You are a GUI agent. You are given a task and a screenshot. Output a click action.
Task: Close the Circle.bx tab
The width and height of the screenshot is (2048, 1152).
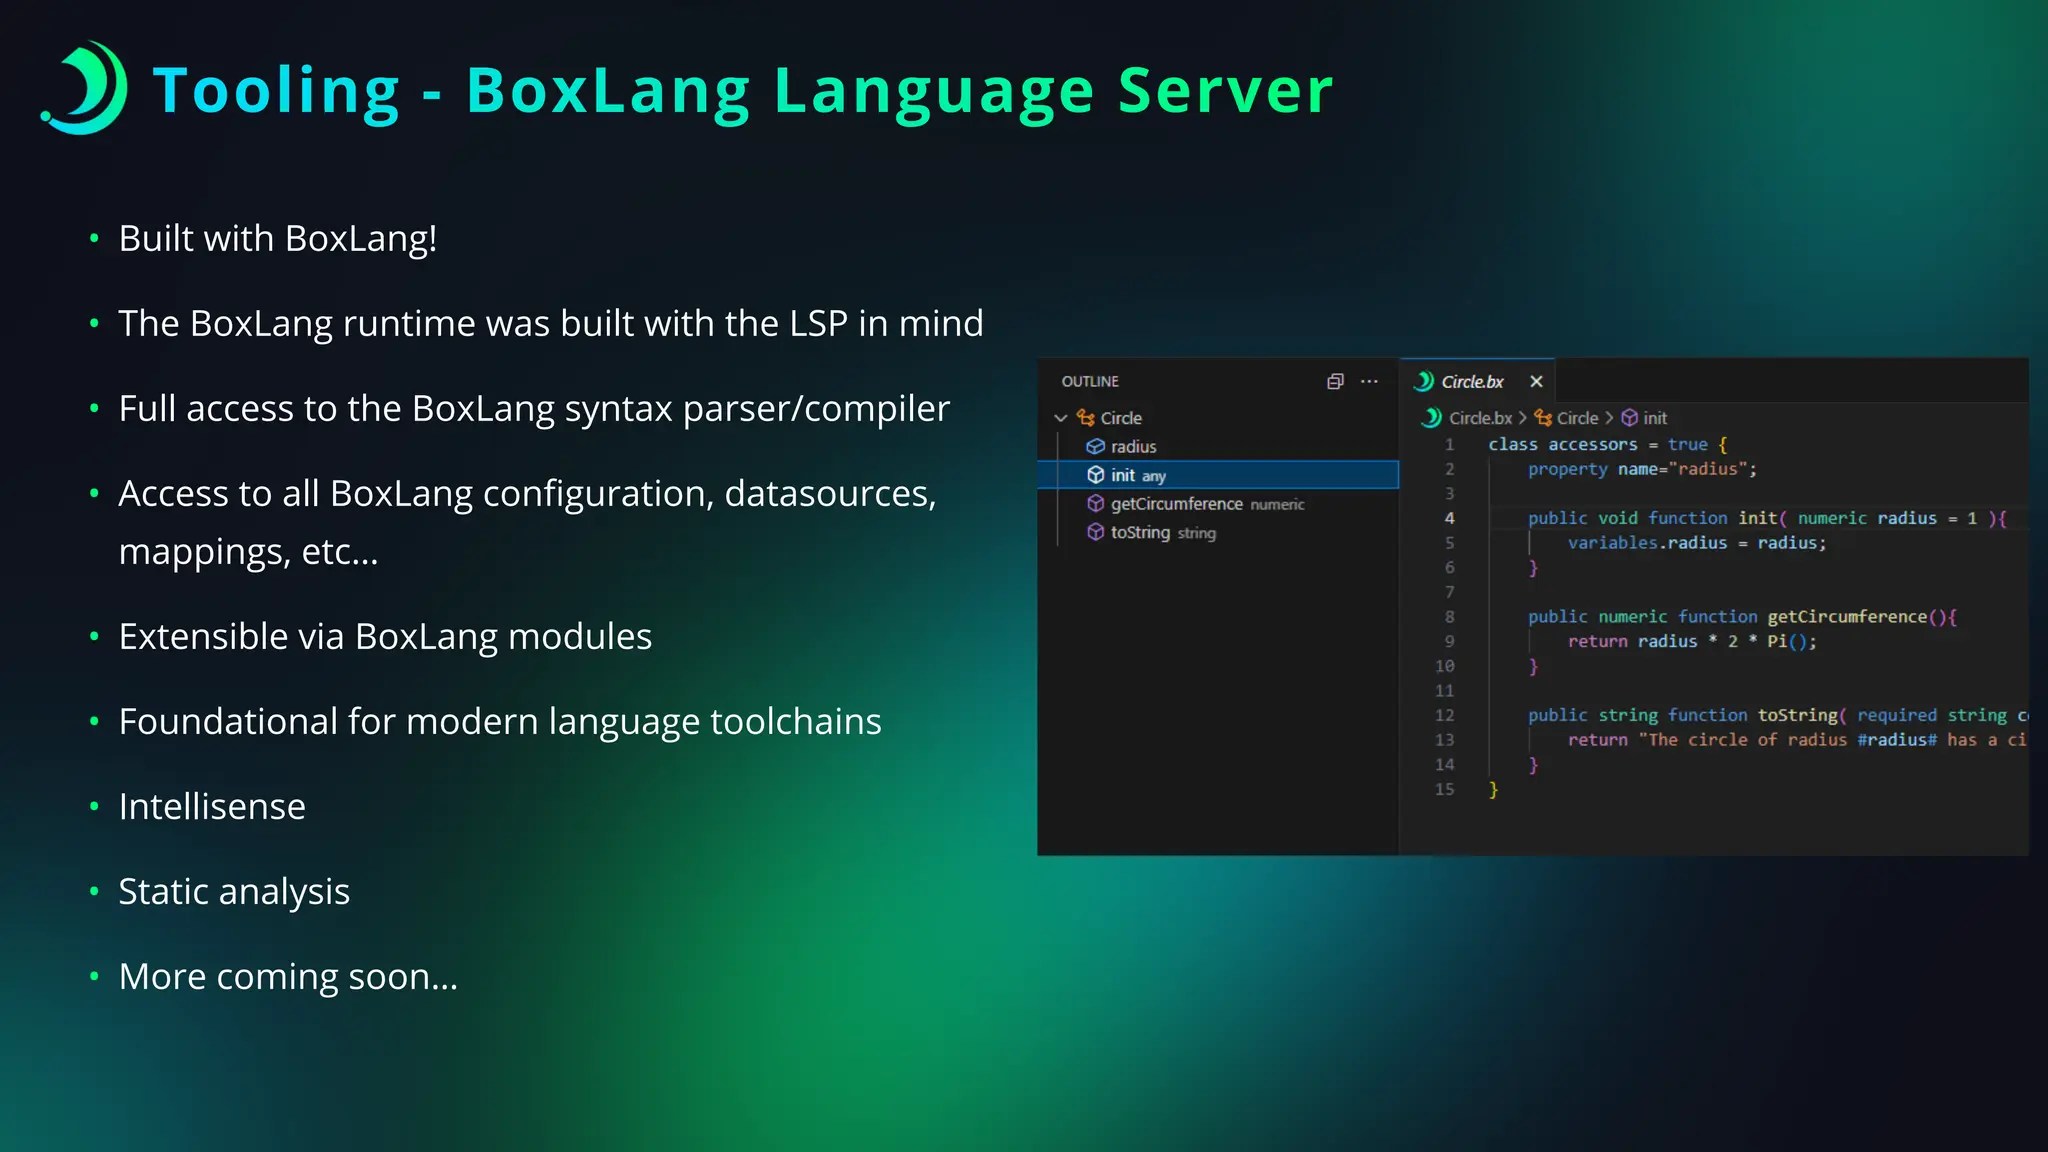[1537, 381]
